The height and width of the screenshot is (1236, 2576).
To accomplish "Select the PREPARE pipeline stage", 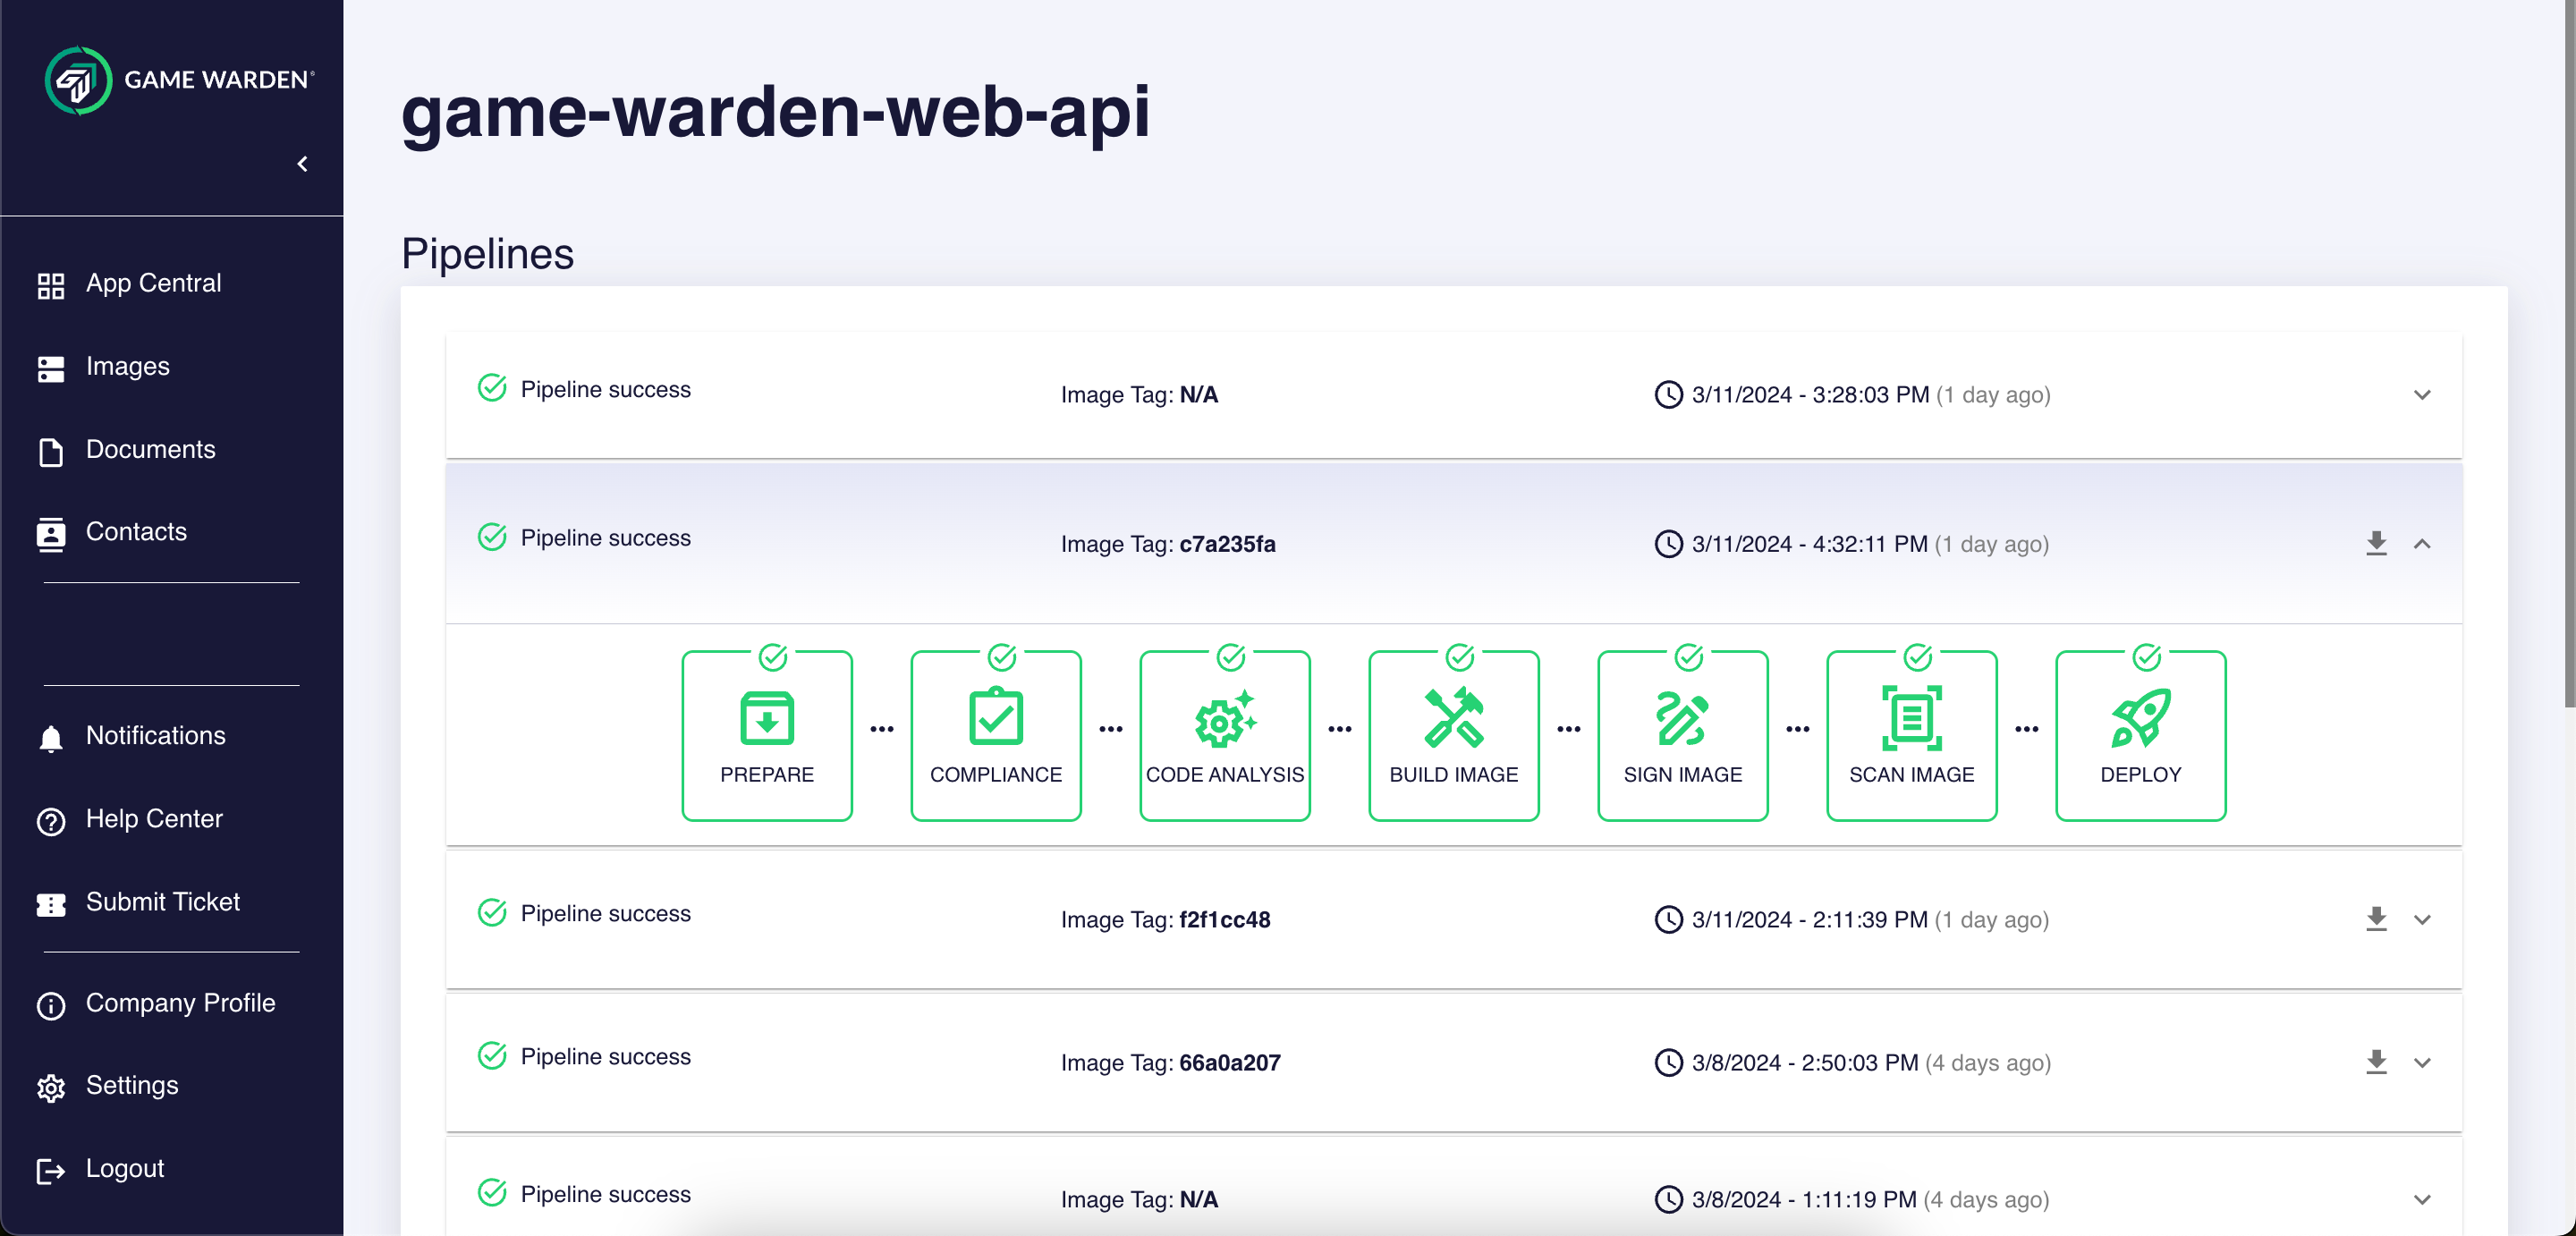I will (x=767, y=735).
